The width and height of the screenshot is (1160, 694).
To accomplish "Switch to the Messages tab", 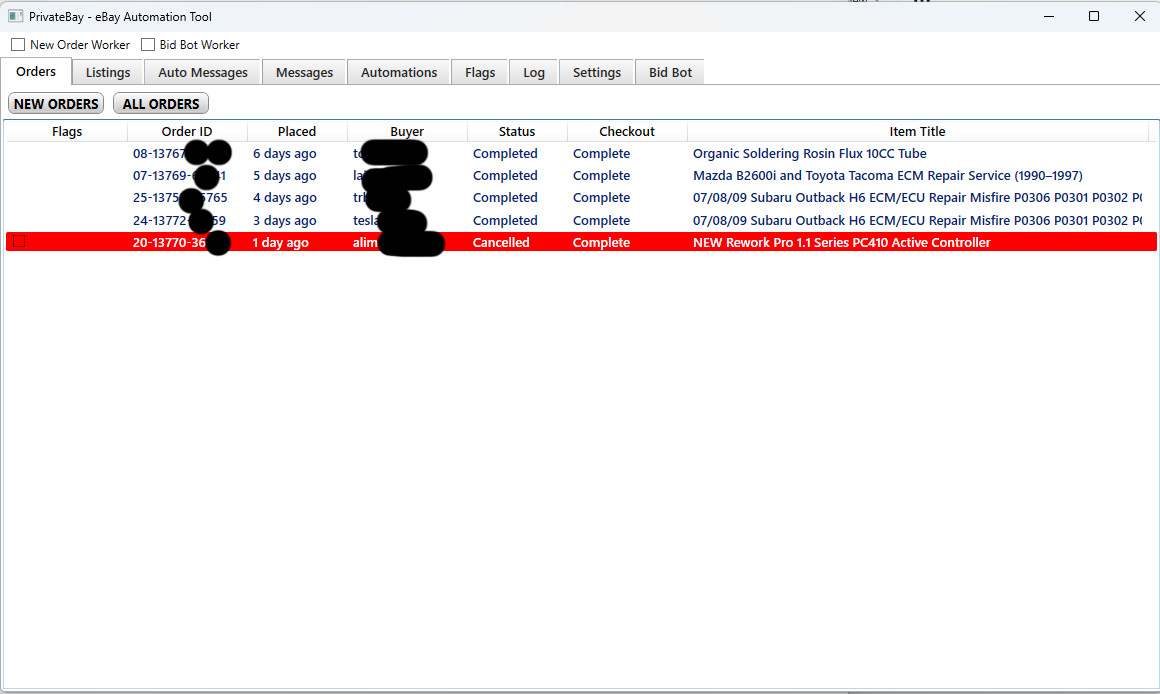I will (304, 71).
